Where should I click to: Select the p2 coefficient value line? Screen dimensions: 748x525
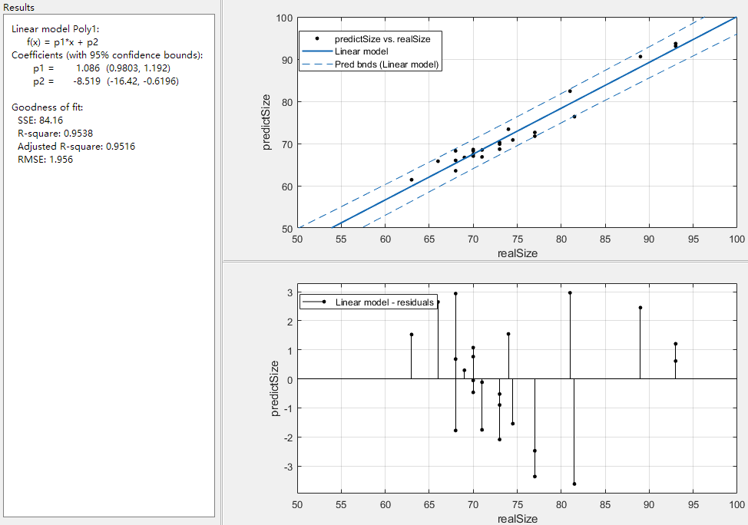pyautogui.click(x=109, y=81)
